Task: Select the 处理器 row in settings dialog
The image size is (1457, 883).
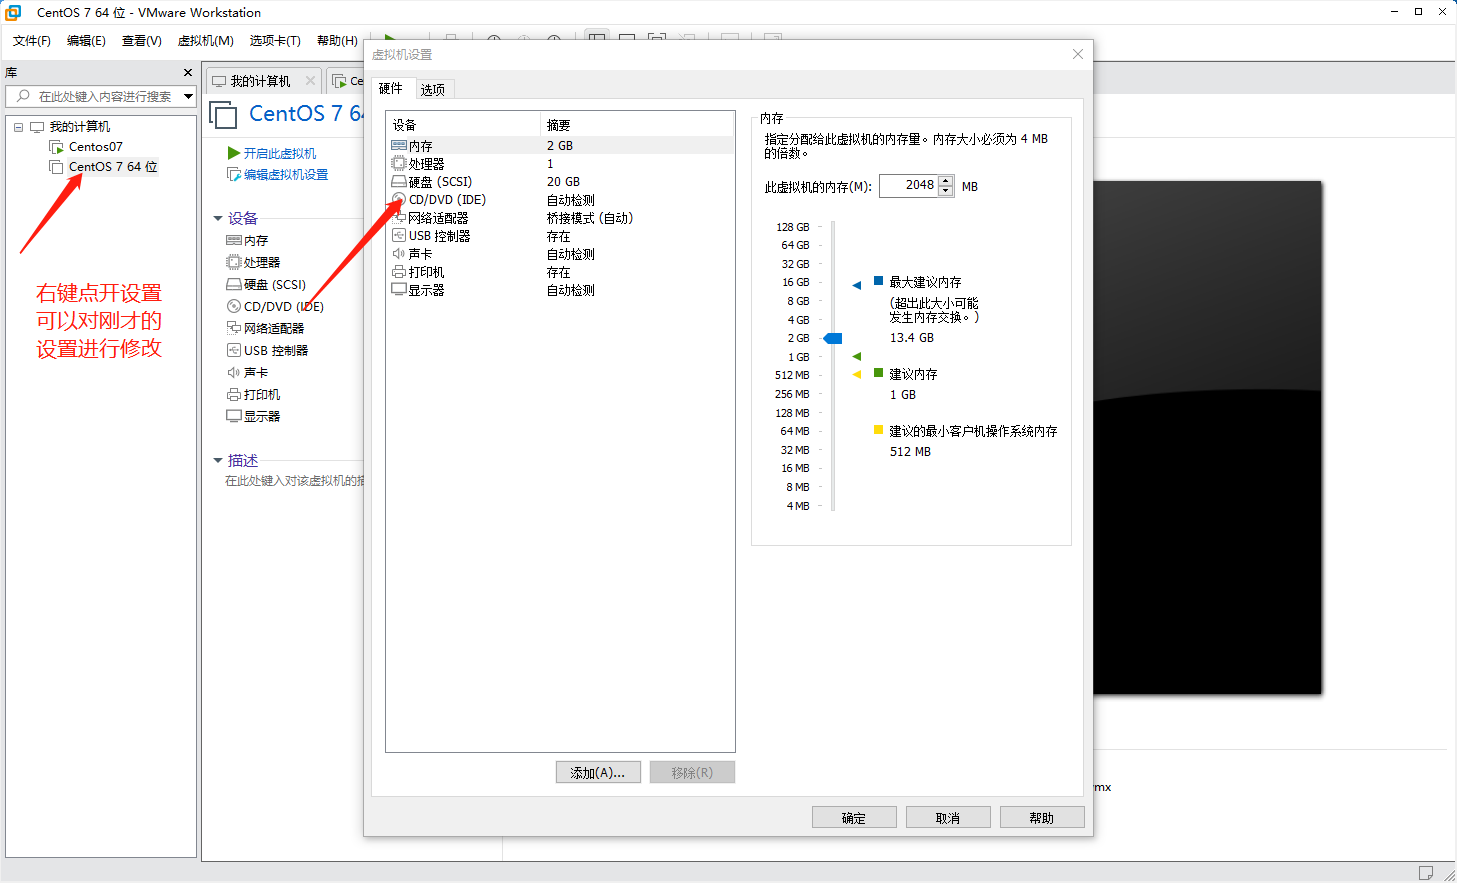Action: pyautogui.click(x=560, y=164)
